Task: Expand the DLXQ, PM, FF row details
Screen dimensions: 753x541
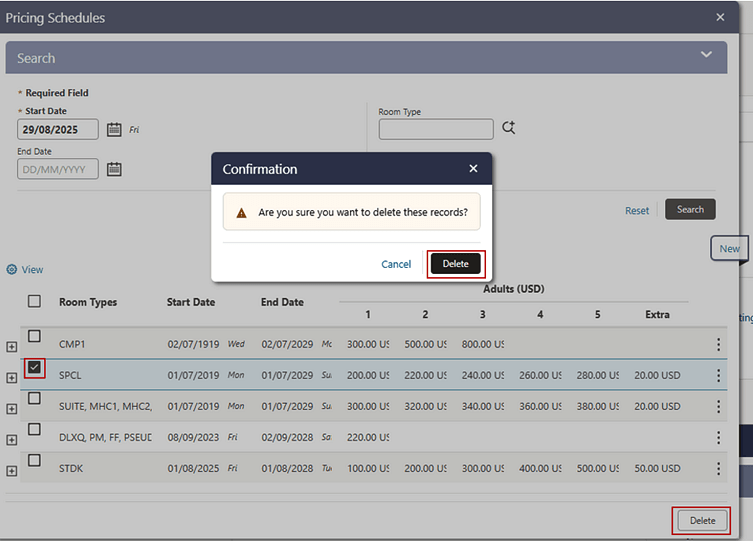Action: click(12, 440)
